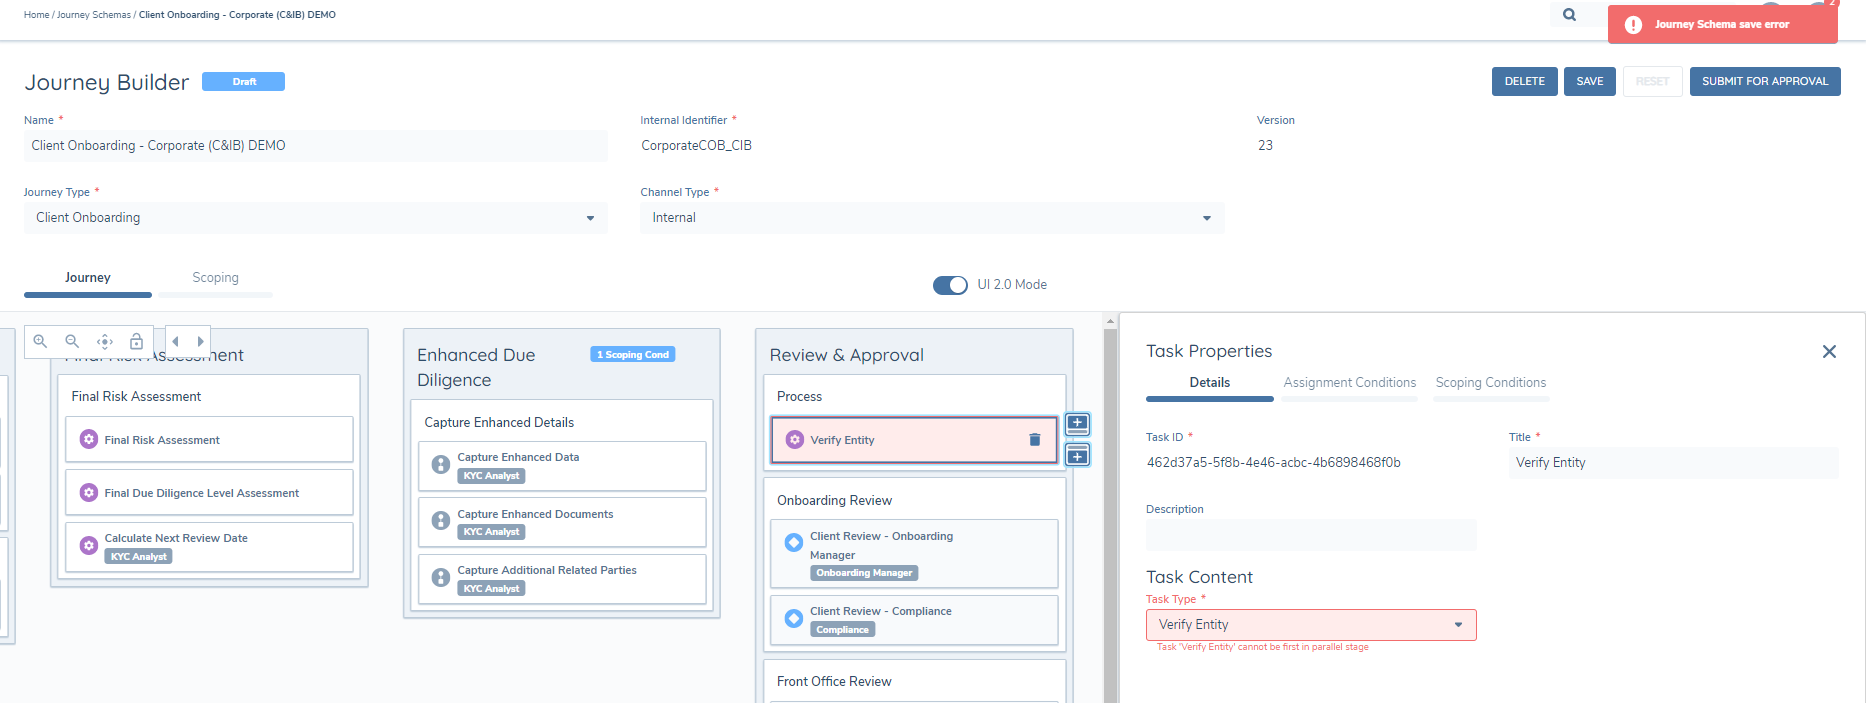This screenshot has height=703, width=1866.
Task: Switch to the Scoping tab
Action: coord(215,278)
